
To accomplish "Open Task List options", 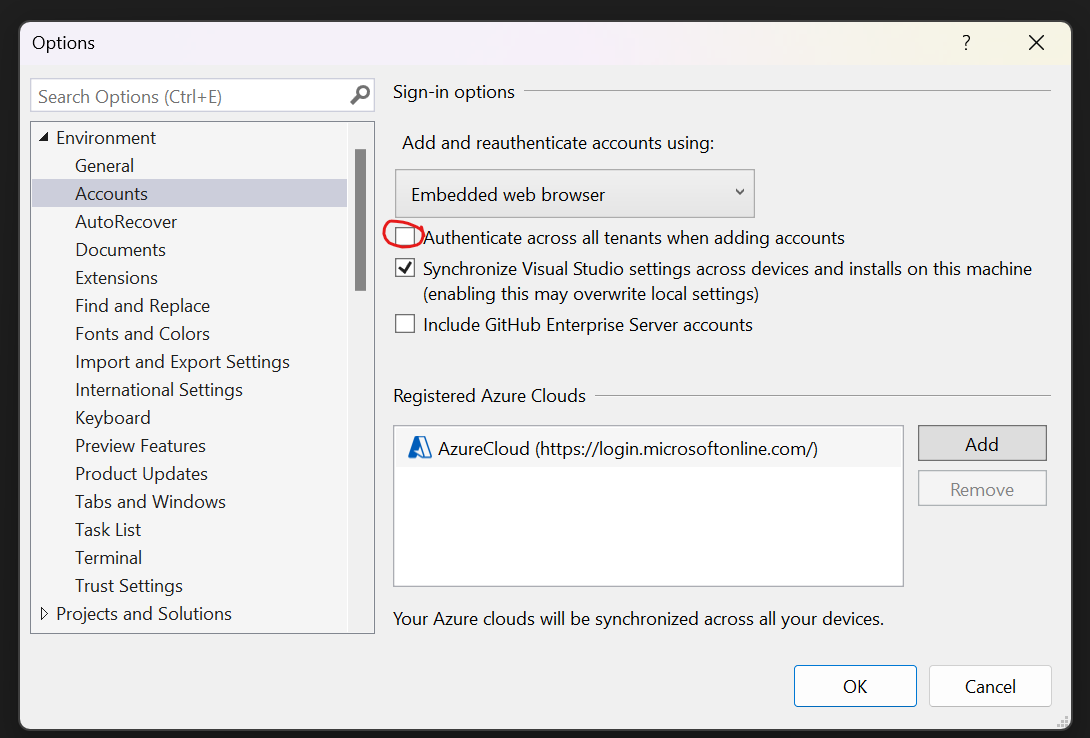I will coord(108,530).
